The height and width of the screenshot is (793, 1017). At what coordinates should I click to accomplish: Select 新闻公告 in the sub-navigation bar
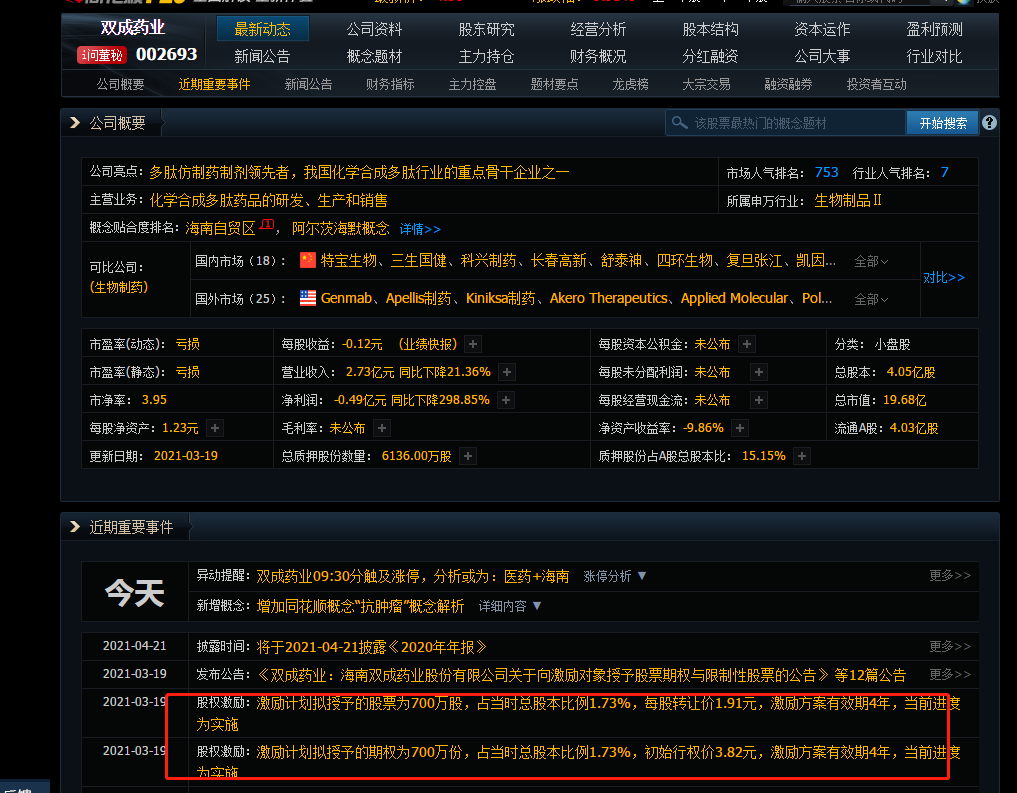click(x=308, y=84)
